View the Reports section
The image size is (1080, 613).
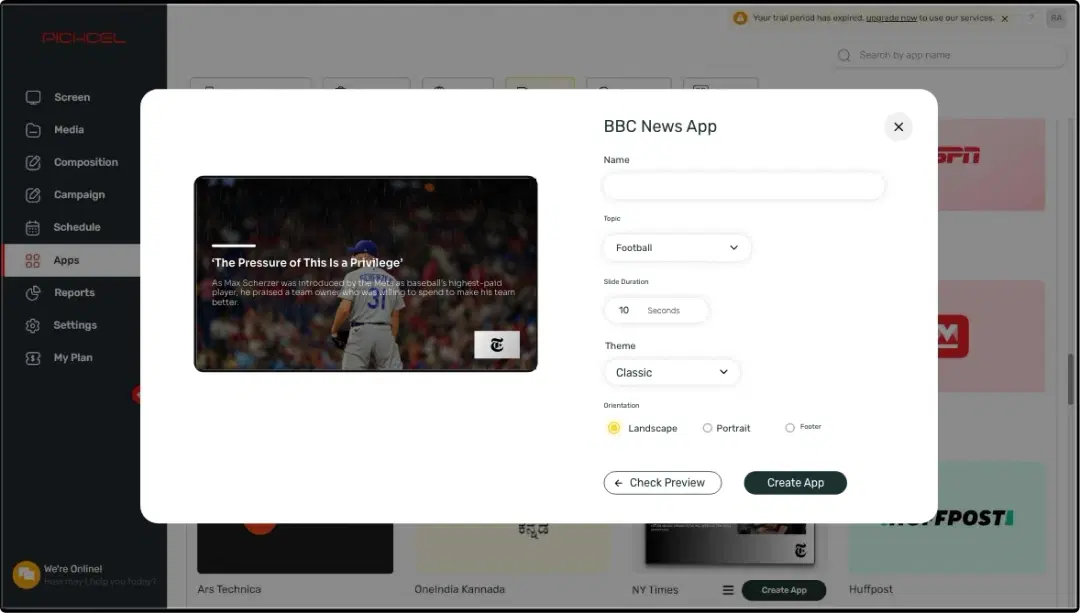click(73, 292)
